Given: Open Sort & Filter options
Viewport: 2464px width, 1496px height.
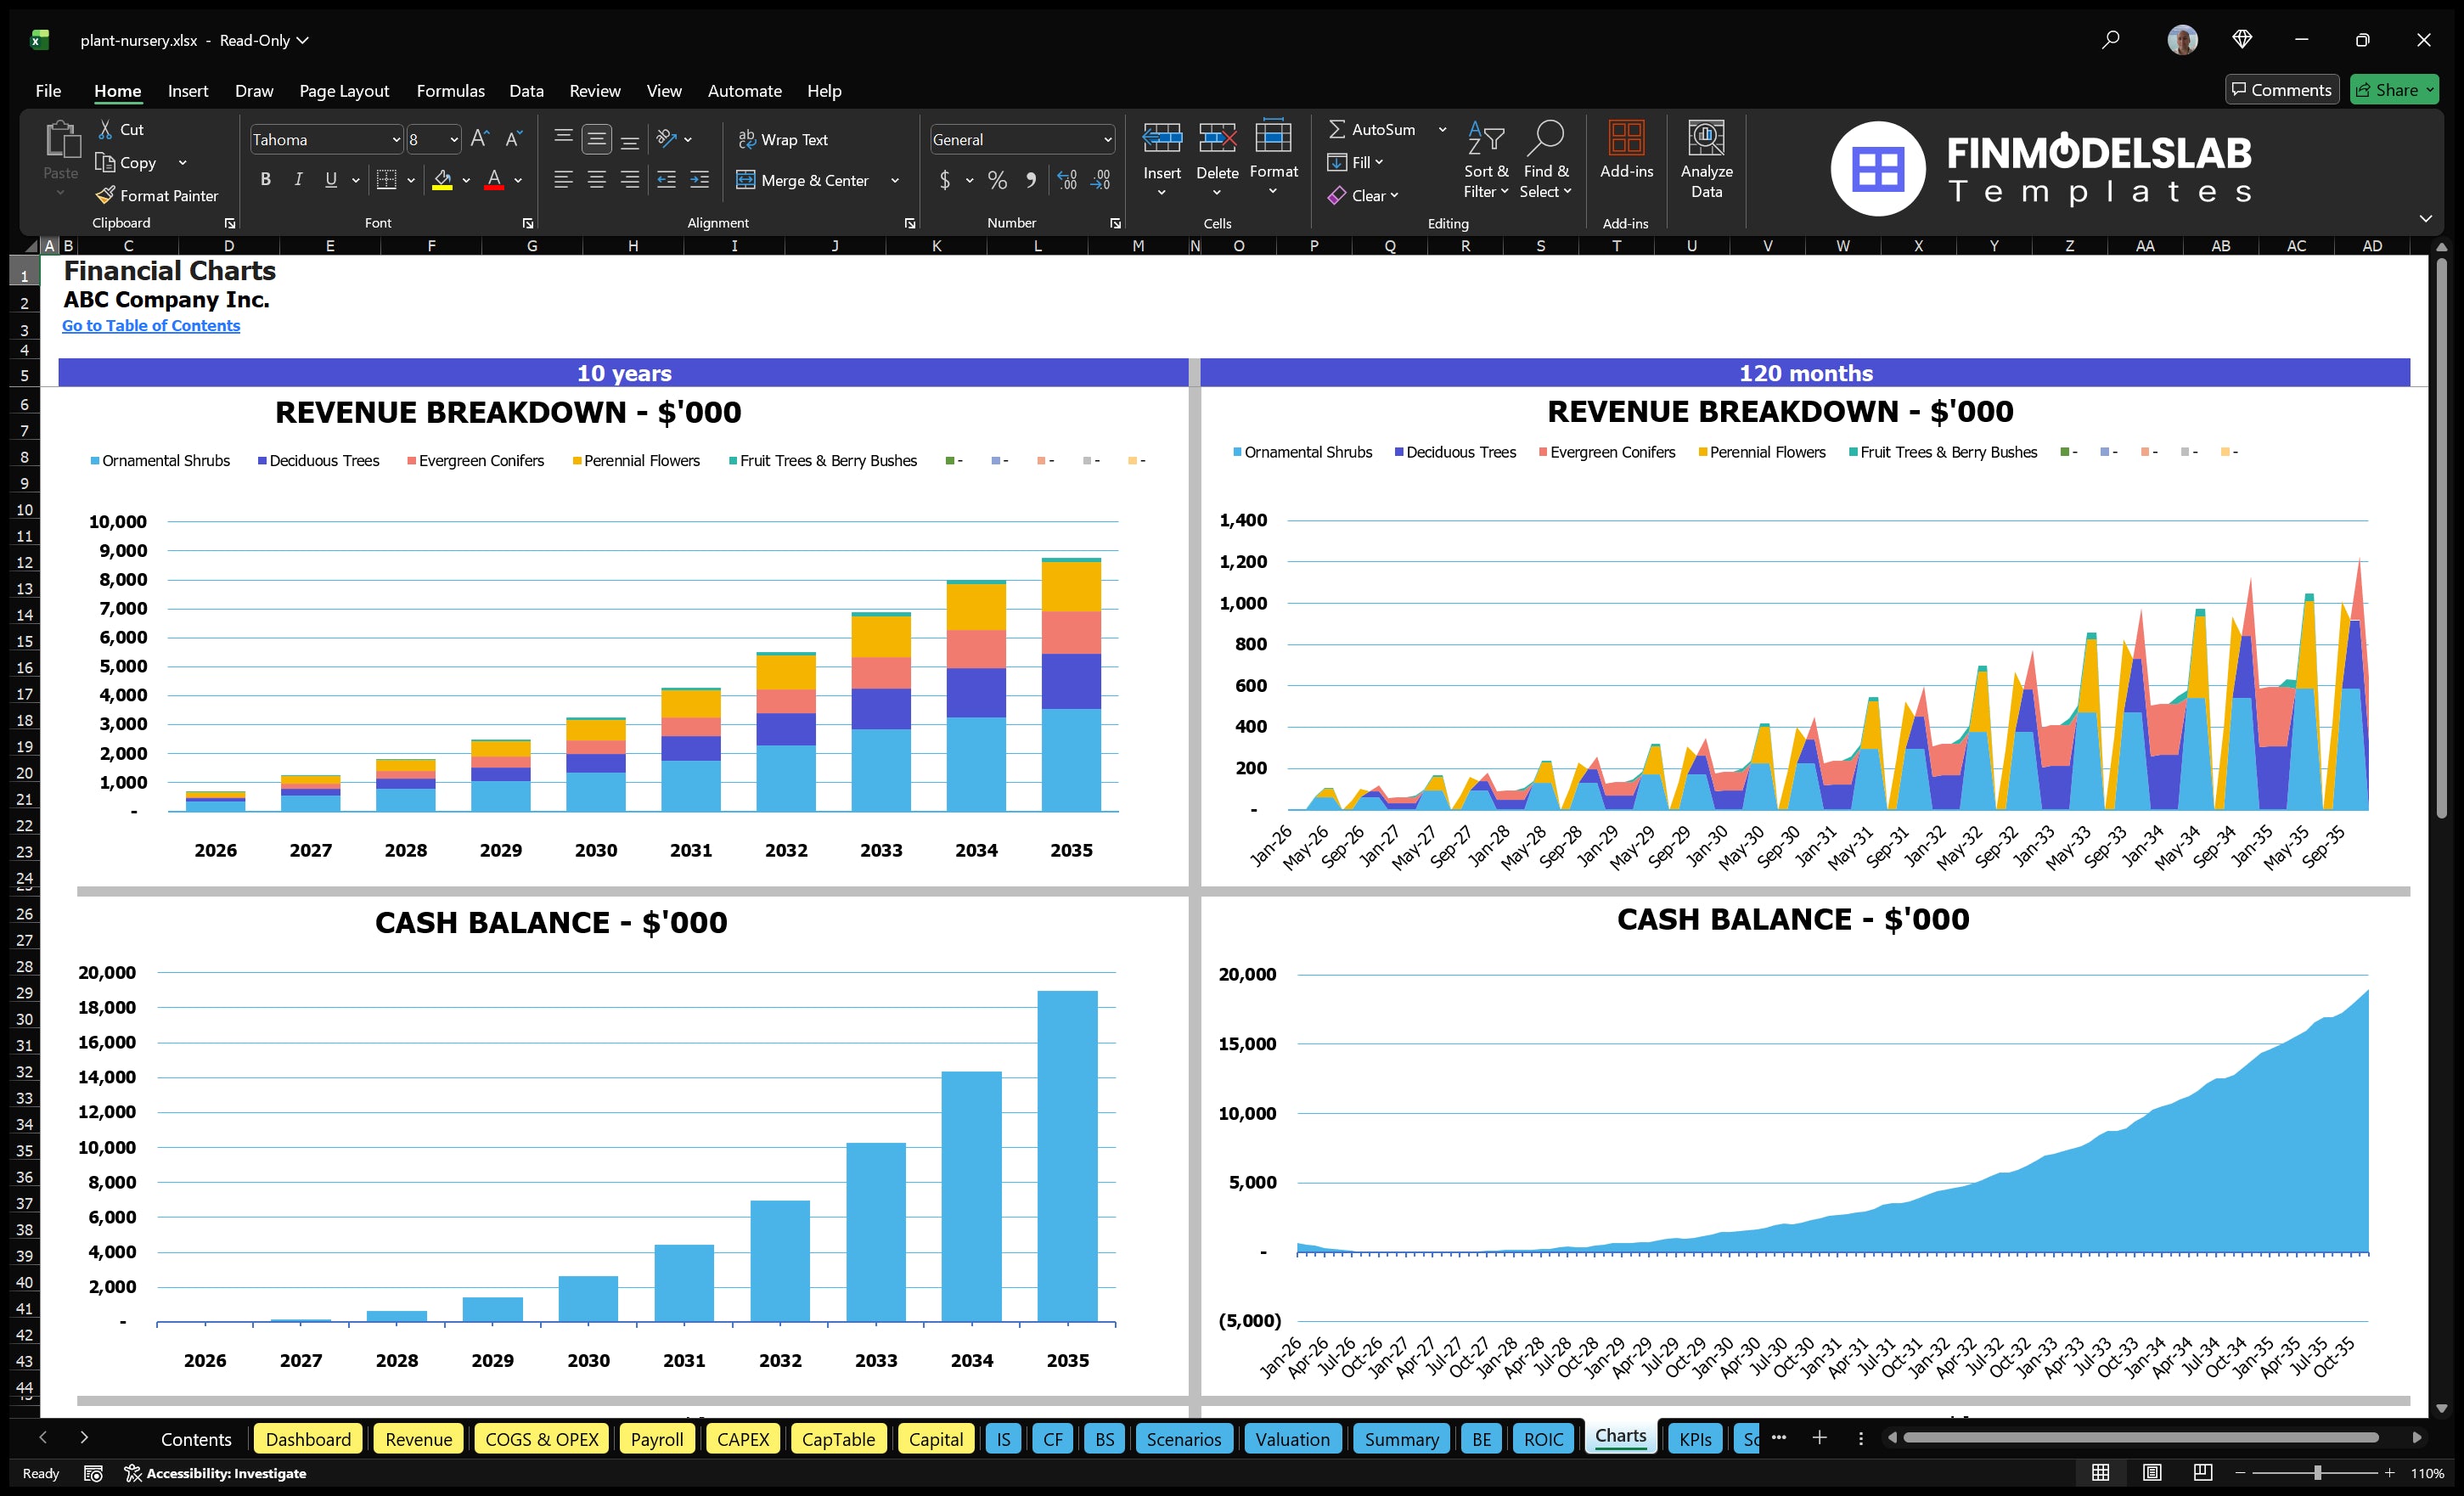Looking at the screenshot, I should (1486, 160).
